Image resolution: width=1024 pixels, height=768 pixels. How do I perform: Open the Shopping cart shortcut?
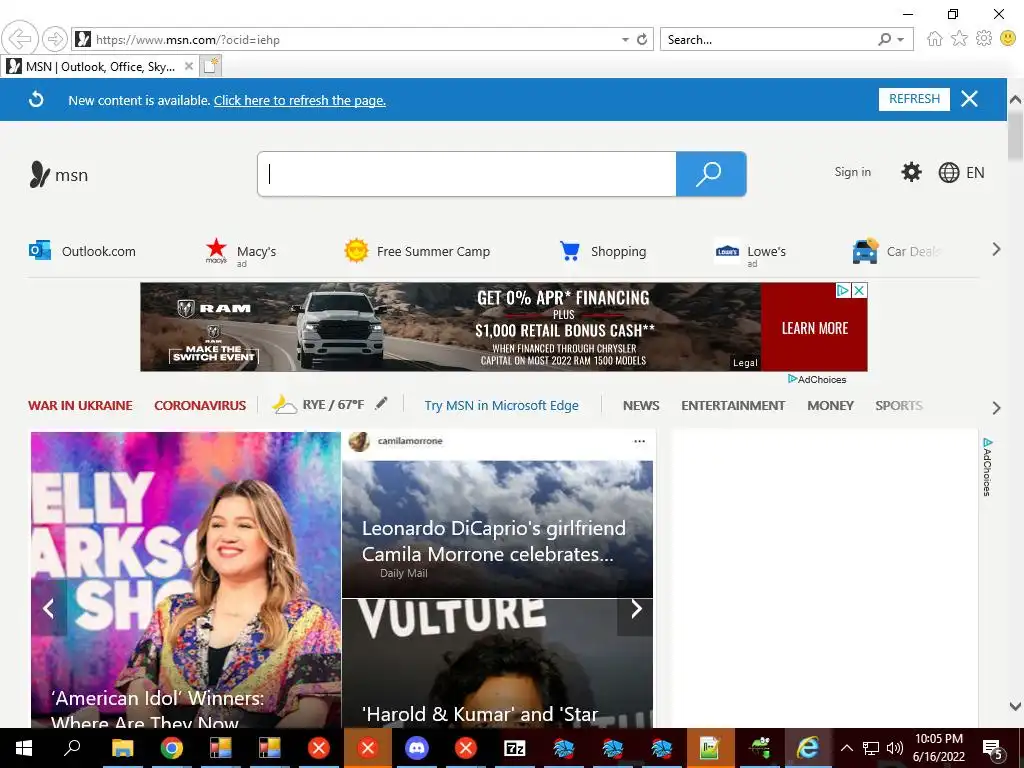[x=603, y=251]
